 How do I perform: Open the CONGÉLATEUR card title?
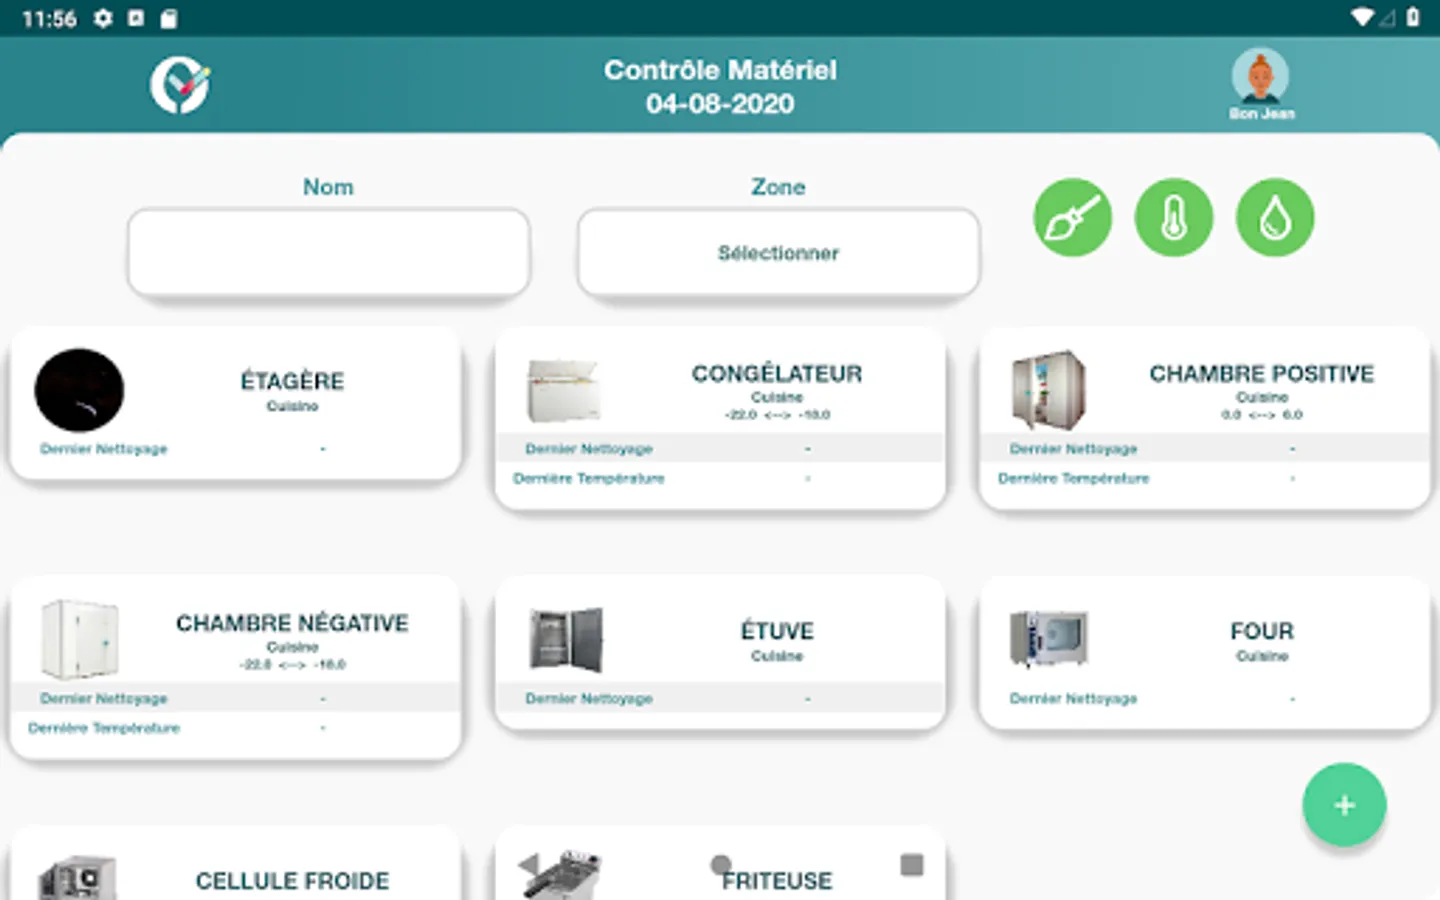pos(777,374)
